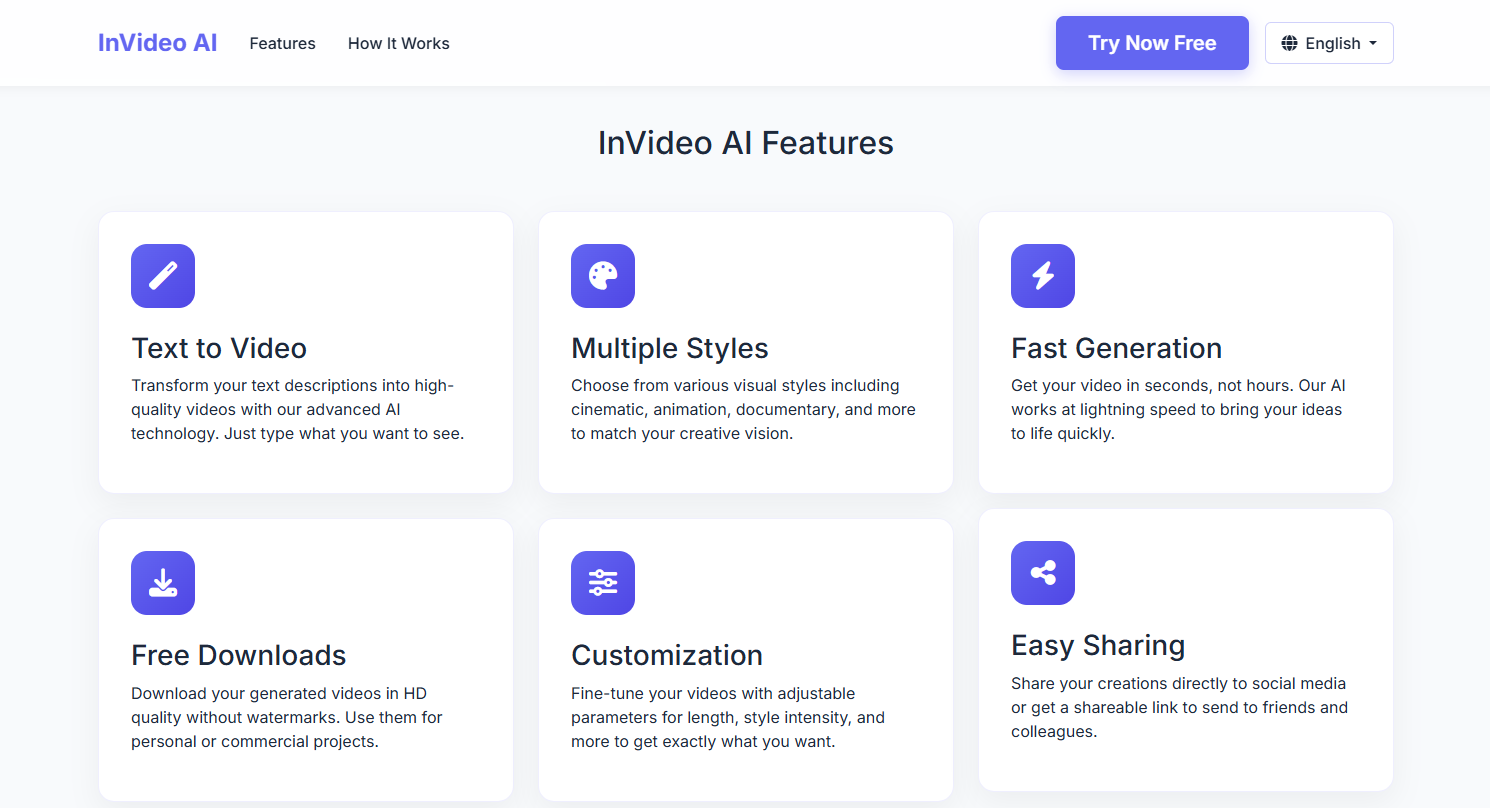Click the Fast Generation lightning bolt icon
The image size is (1490, 808).
[x=1043, y=276]
